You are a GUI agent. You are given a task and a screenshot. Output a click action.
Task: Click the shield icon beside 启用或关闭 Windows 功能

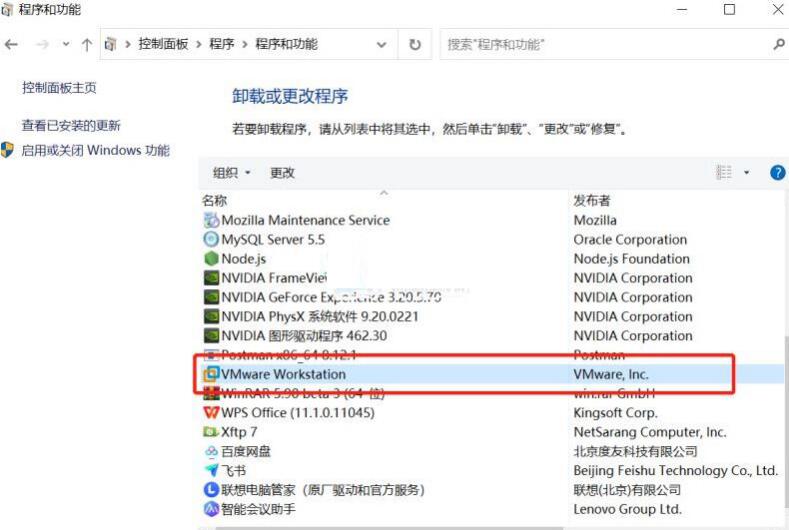7,150
